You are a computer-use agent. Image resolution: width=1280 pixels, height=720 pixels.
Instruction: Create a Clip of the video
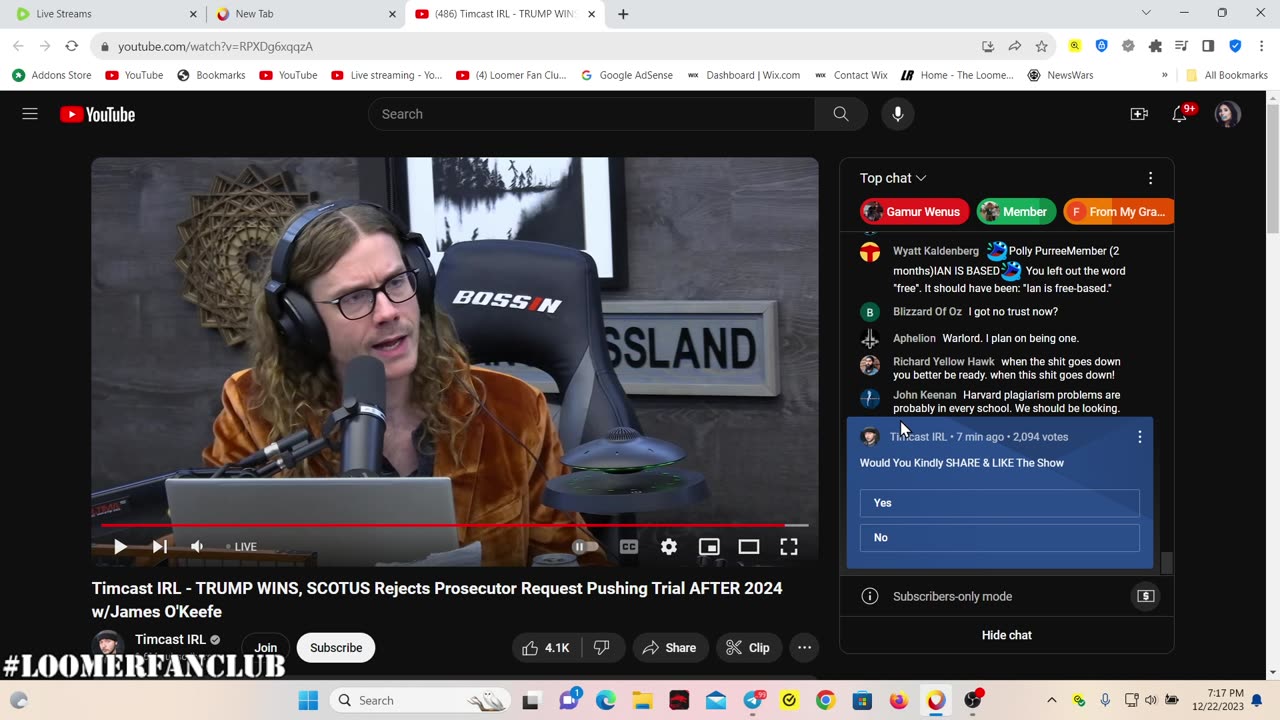coord(748,648)
